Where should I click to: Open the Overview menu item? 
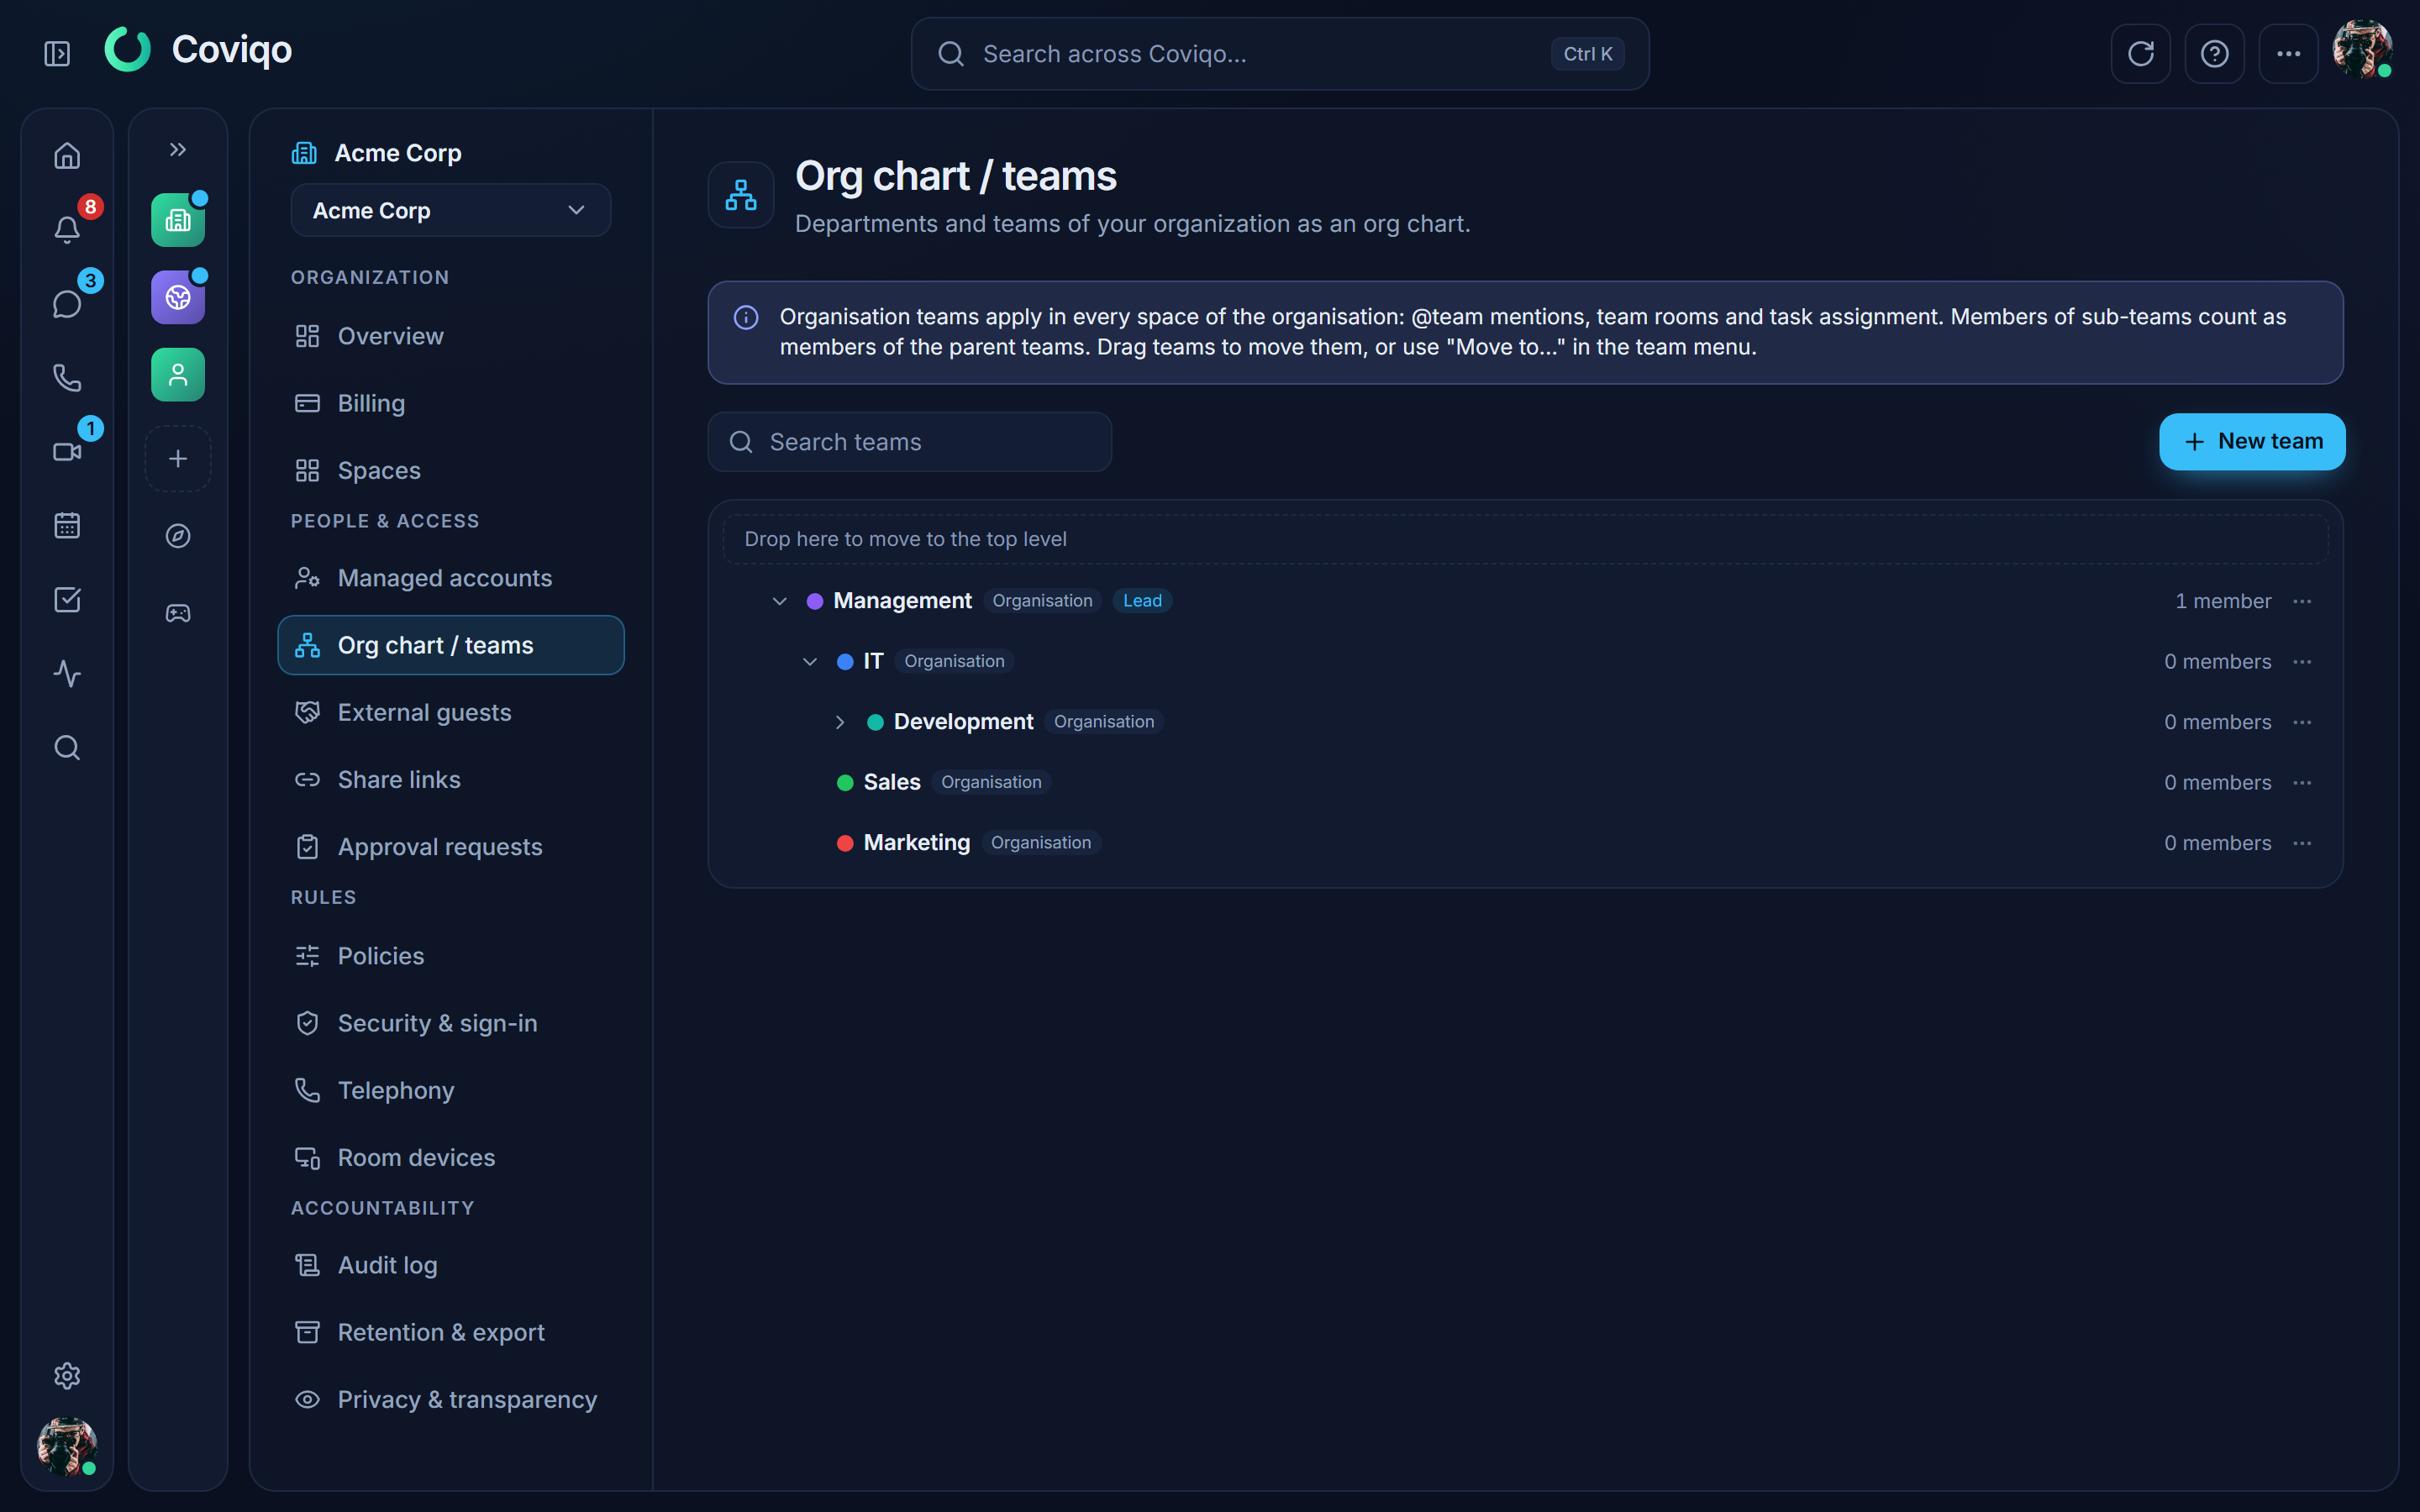(451, 336)
